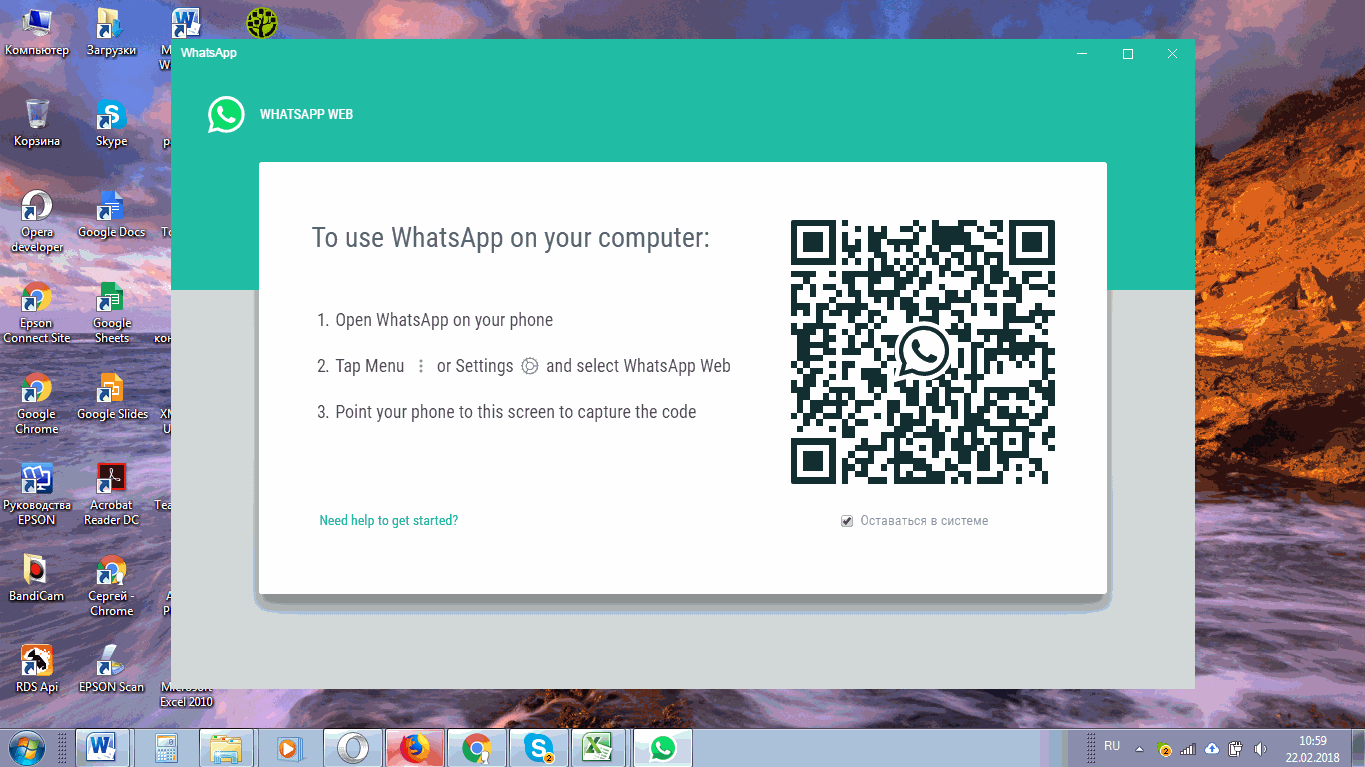Click the QR code to scan

pyautogui.click(x=922, y=352)
